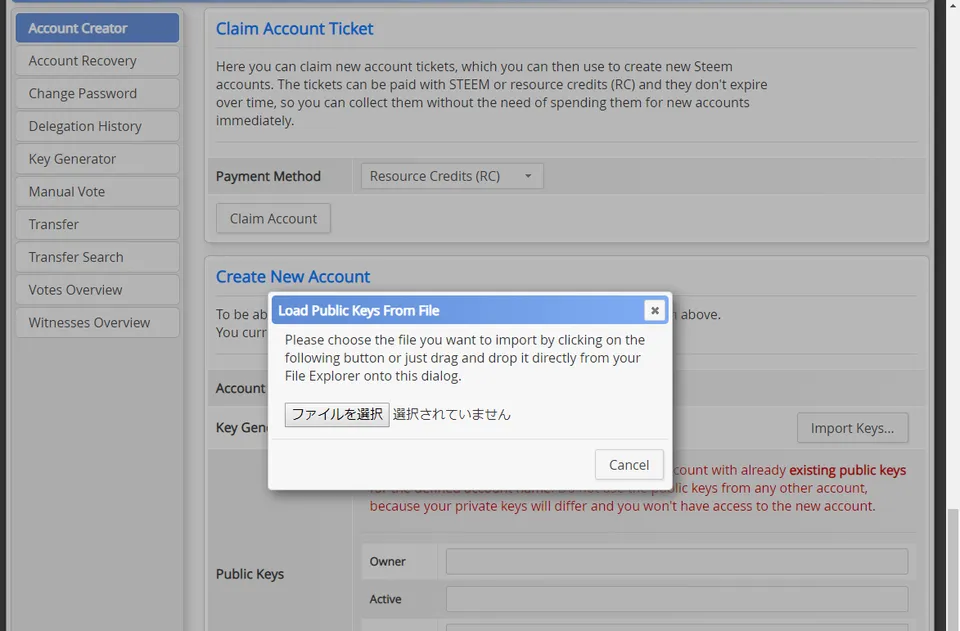Viewport: 960px width, 631px height.
Task: Open Delegation History in sidebar
Action: click(97, 126)
